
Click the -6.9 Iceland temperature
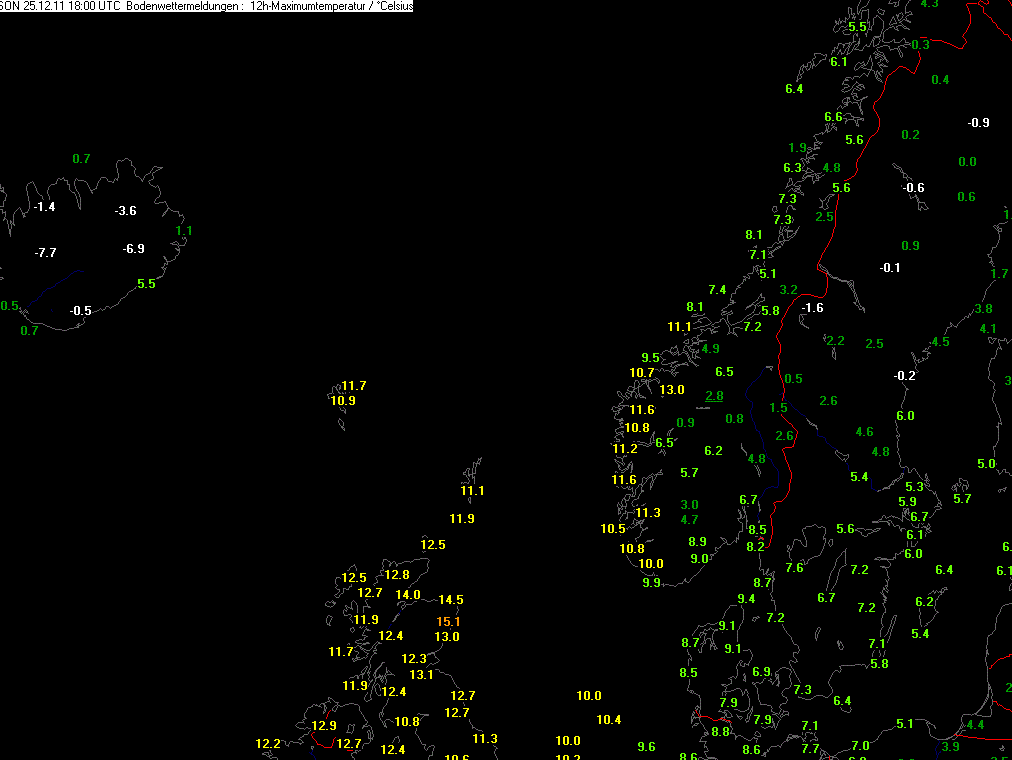133,249
